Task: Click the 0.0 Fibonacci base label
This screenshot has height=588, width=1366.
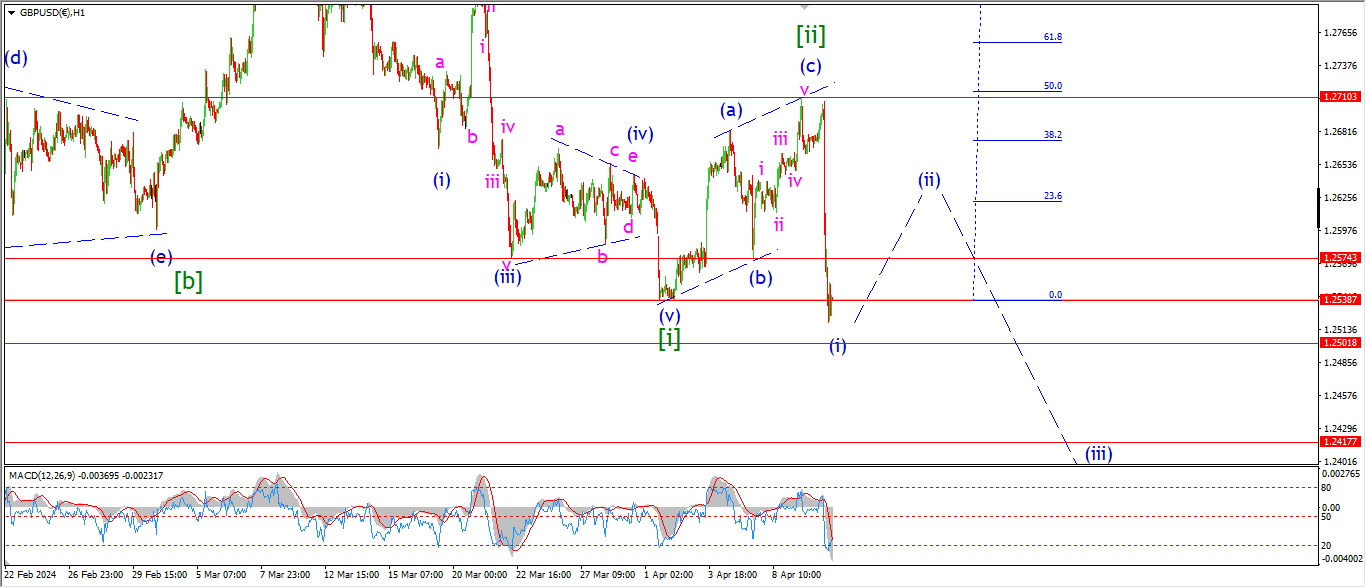Action: 1055,295
